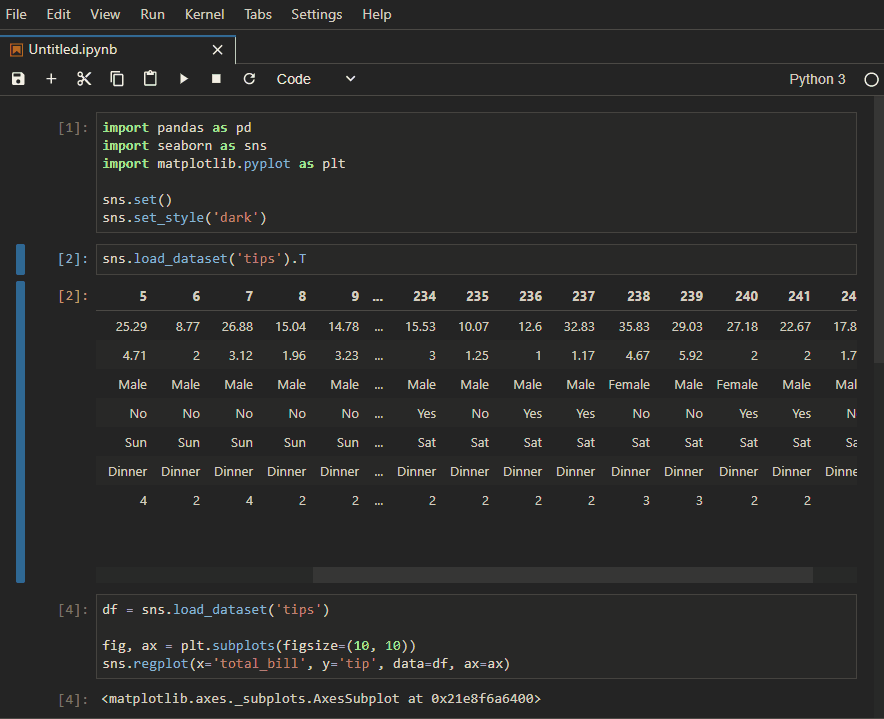The width and height of the screenshot is (884, 719).
Task: Click the import statements code cell
Action: point(476,172)
